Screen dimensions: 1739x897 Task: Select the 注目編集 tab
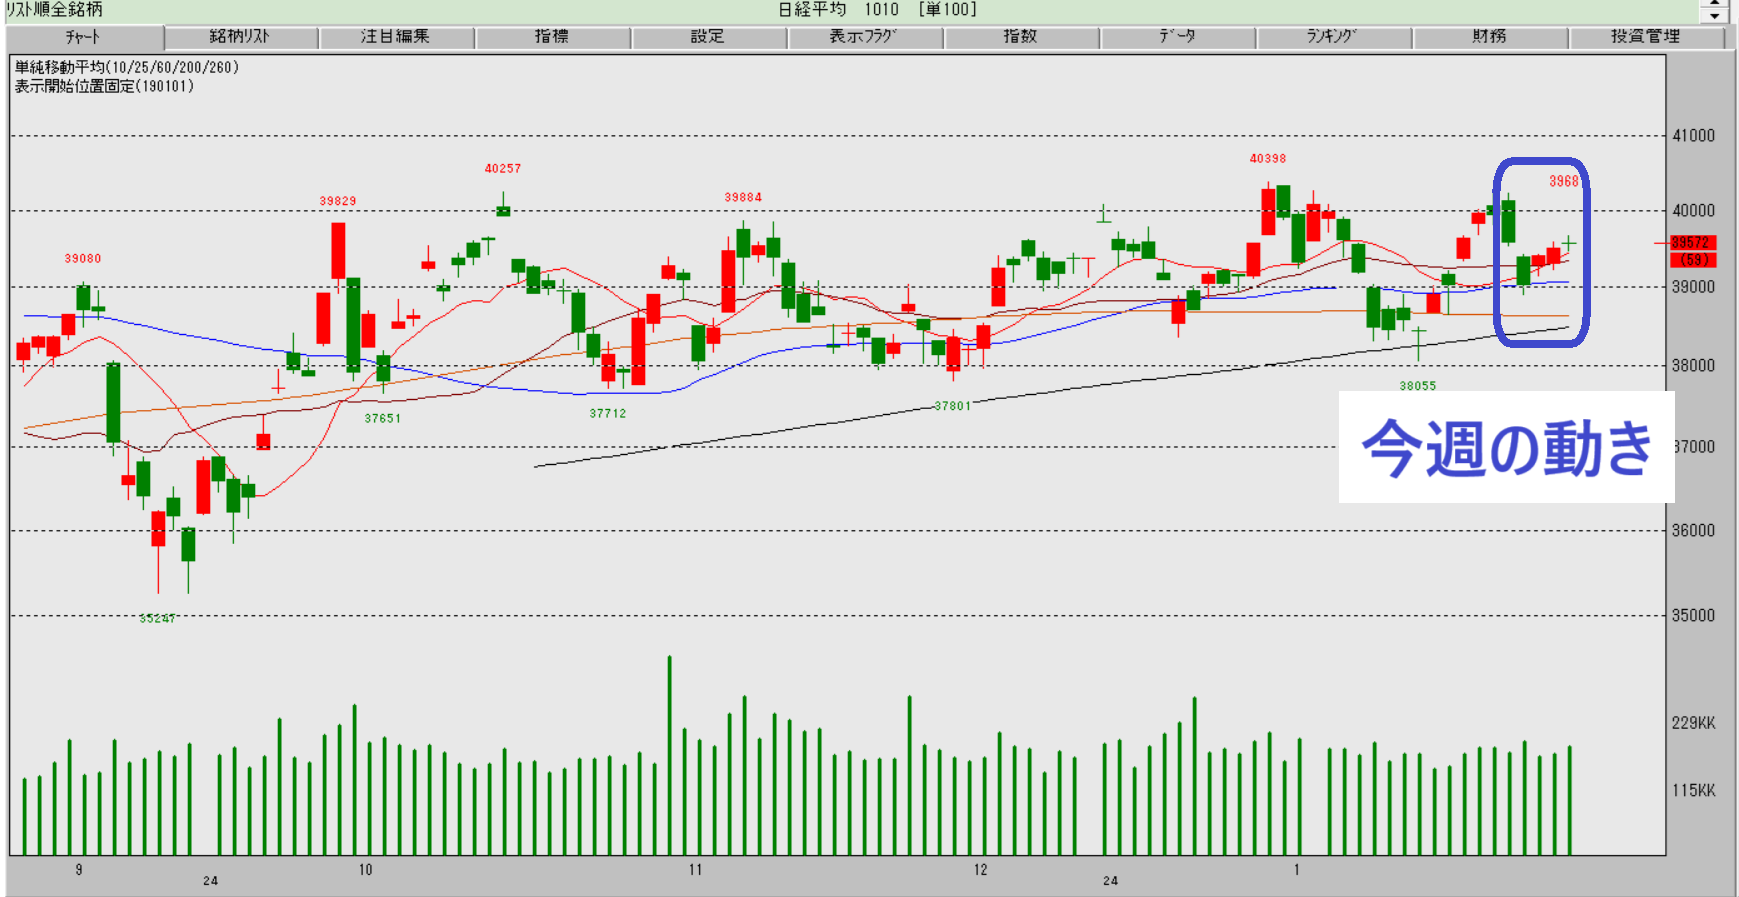pos(396,37)
